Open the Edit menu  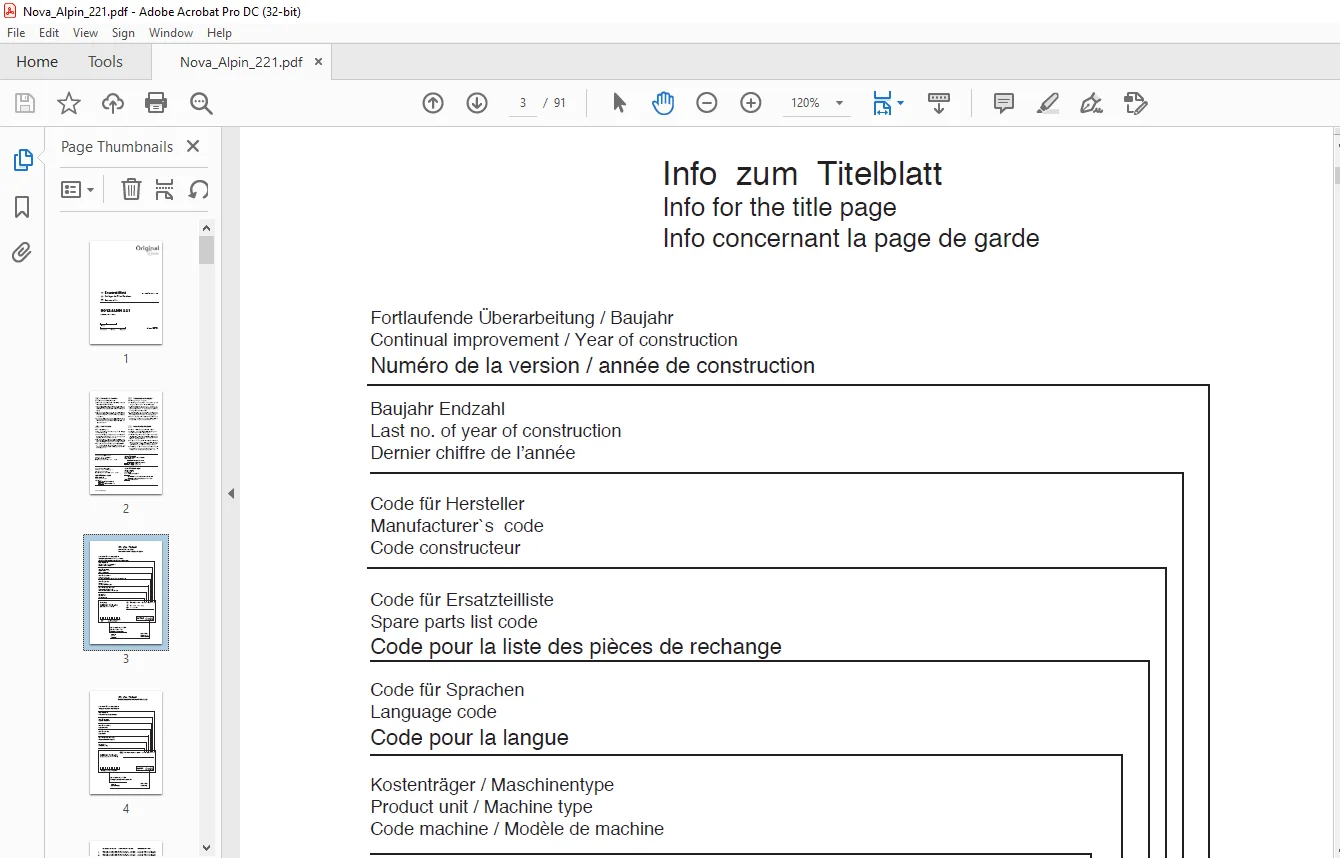coord(49,33)
